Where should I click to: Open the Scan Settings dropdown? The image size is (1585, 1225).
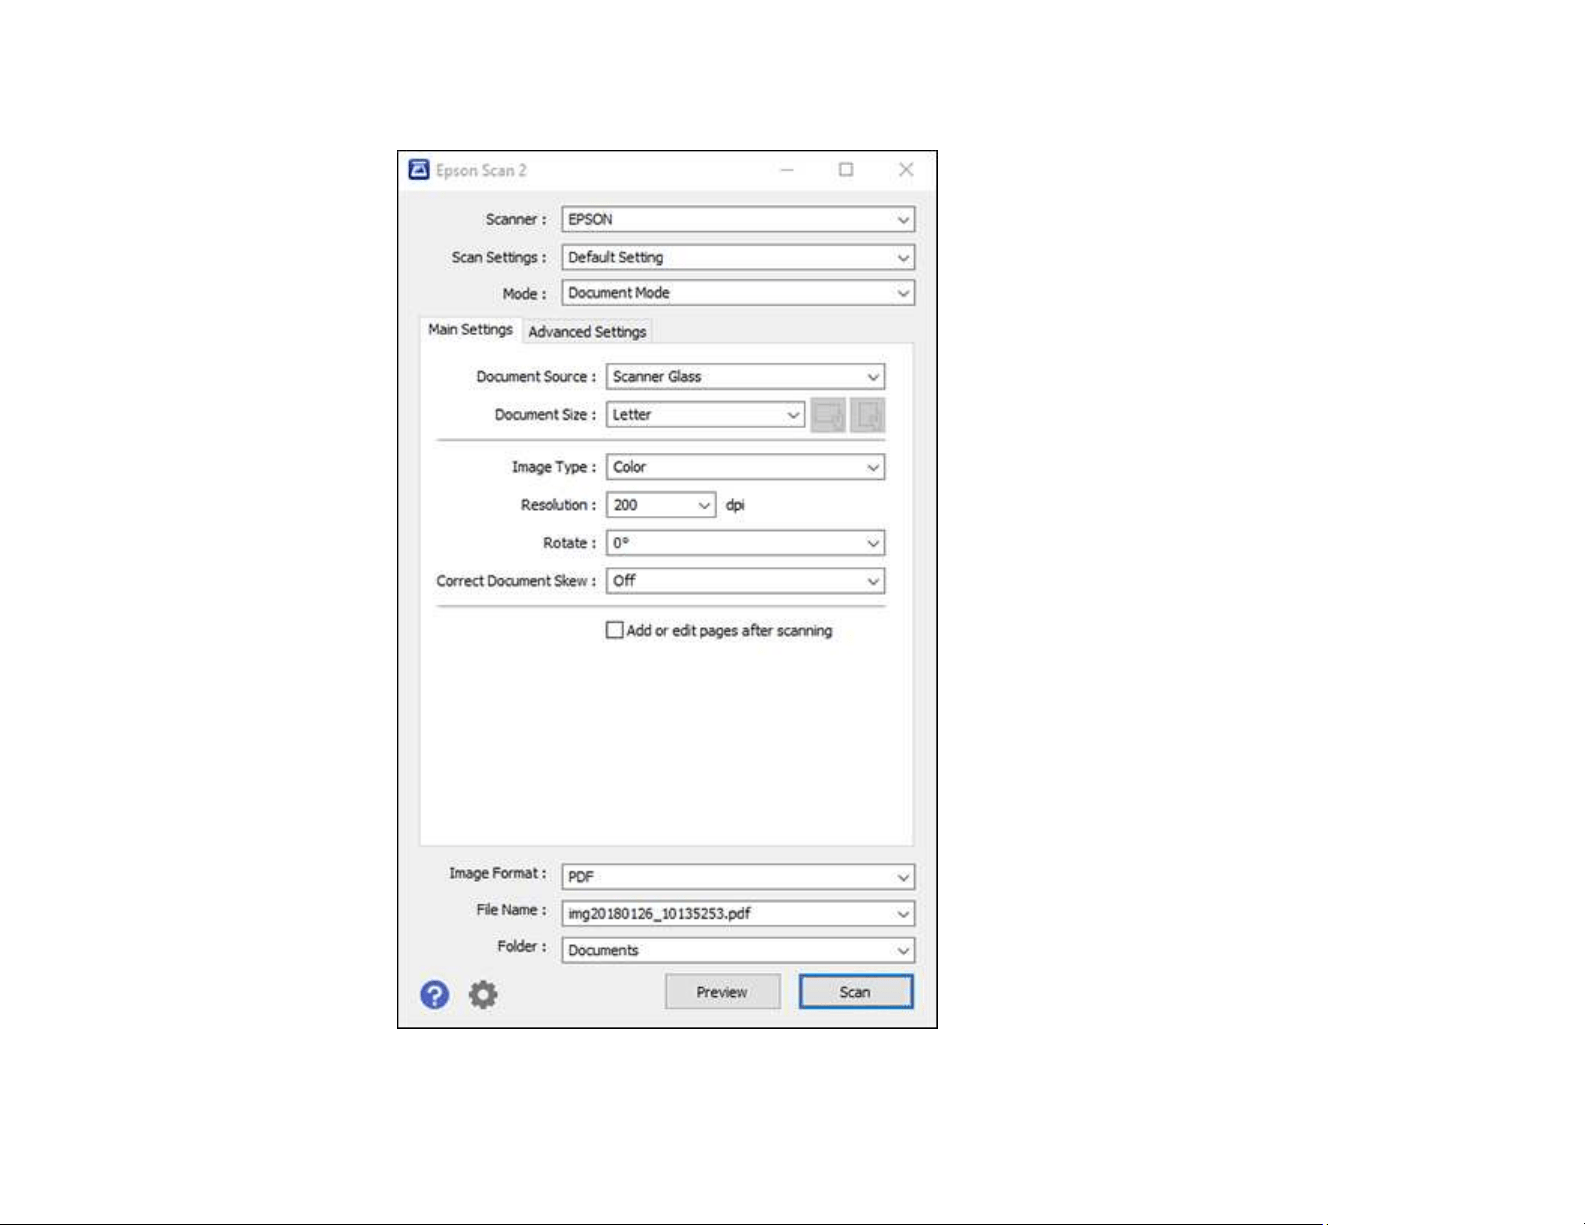[x=738, y=257]
